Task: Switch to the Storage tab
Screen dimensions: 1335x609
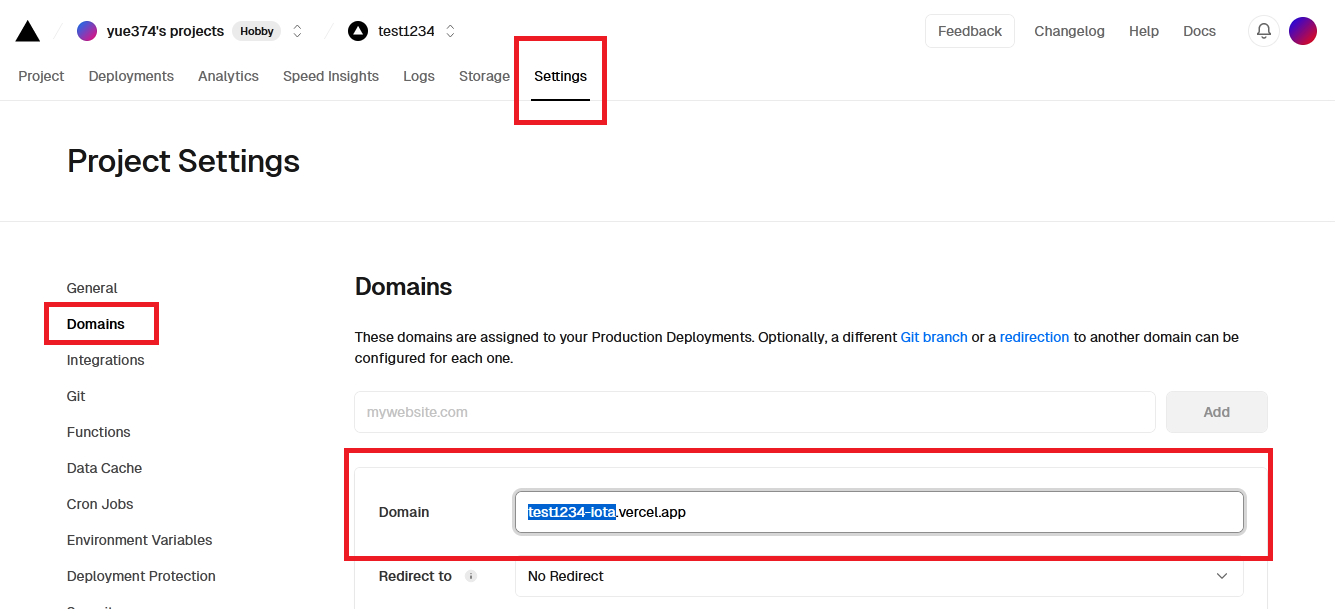Action: [x=484, y=76]
